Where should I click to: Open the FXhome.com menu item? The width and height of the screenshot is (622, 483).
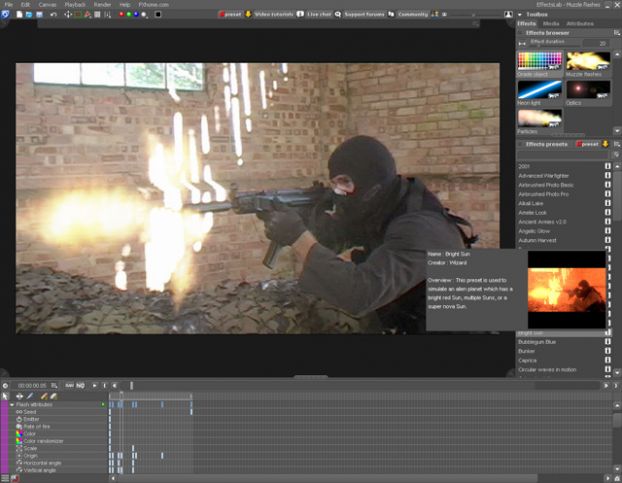tap(154, 5)
